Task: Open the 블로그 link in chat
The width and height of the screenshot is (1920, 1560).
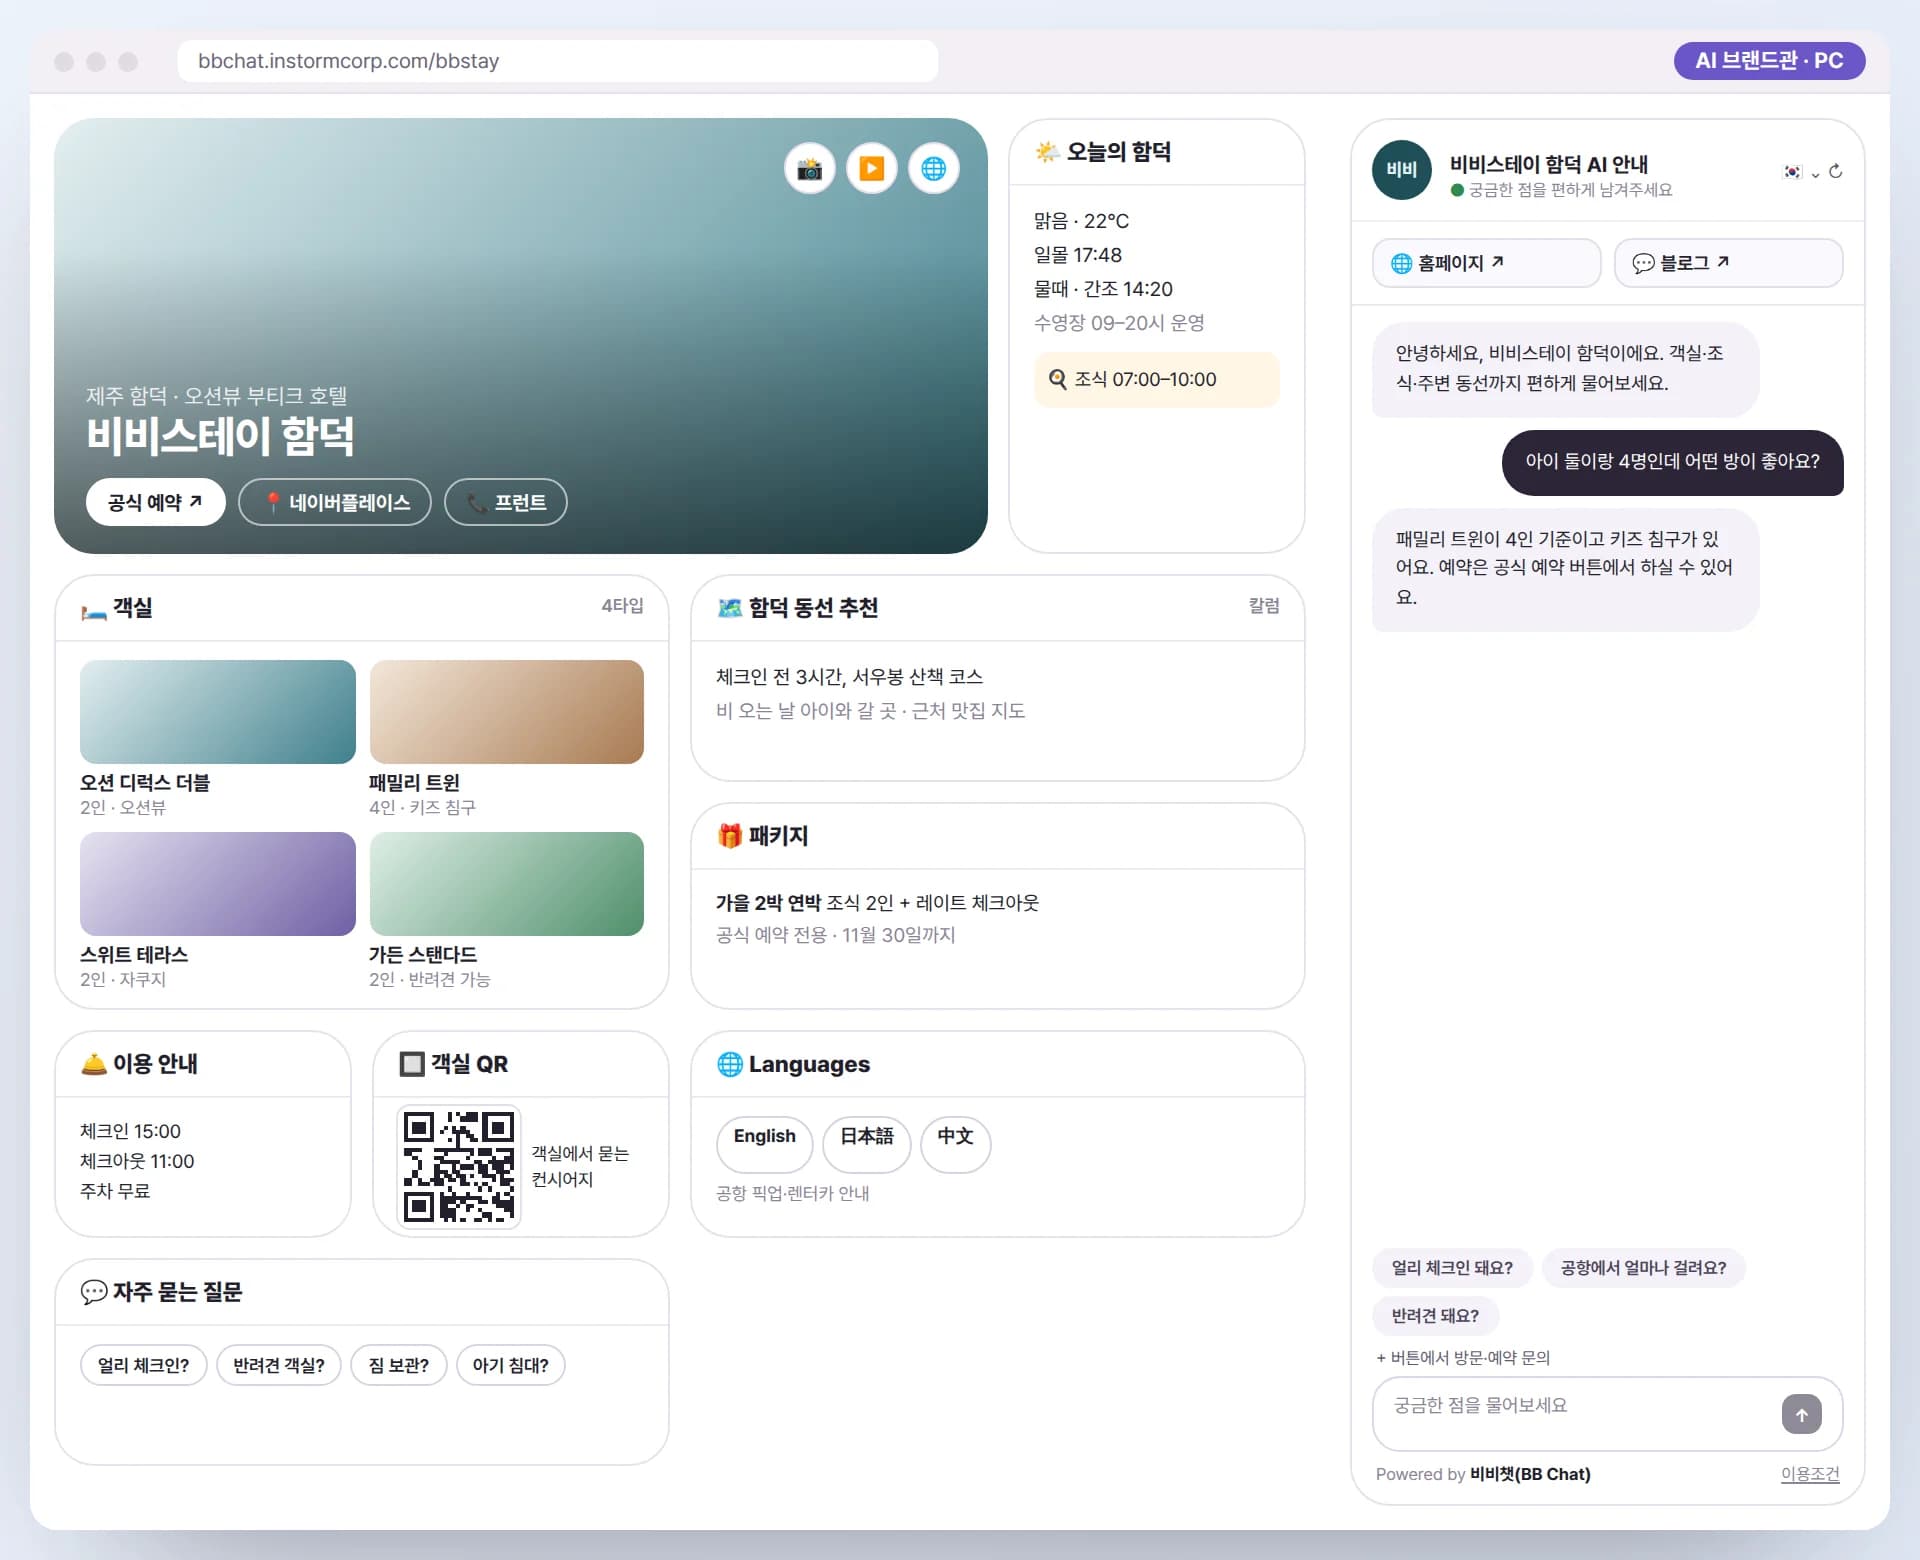Action: [x=1728, y=263]
